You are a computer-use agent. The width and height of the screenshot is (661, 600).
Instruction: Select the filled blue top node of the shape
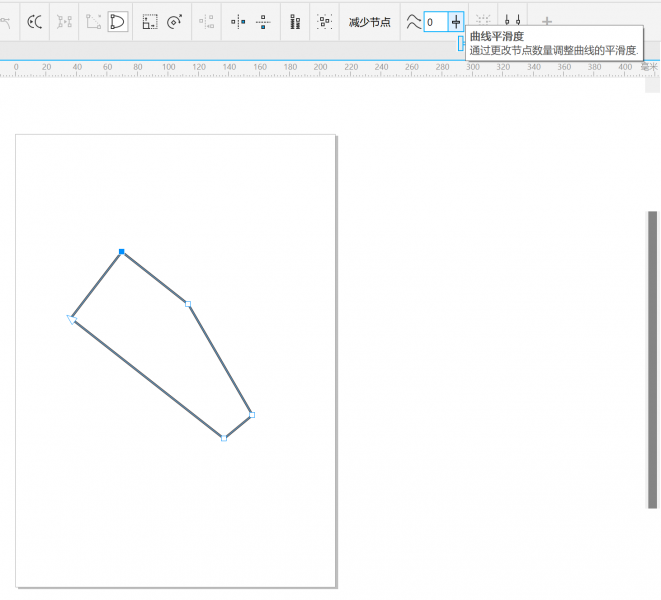122,252
